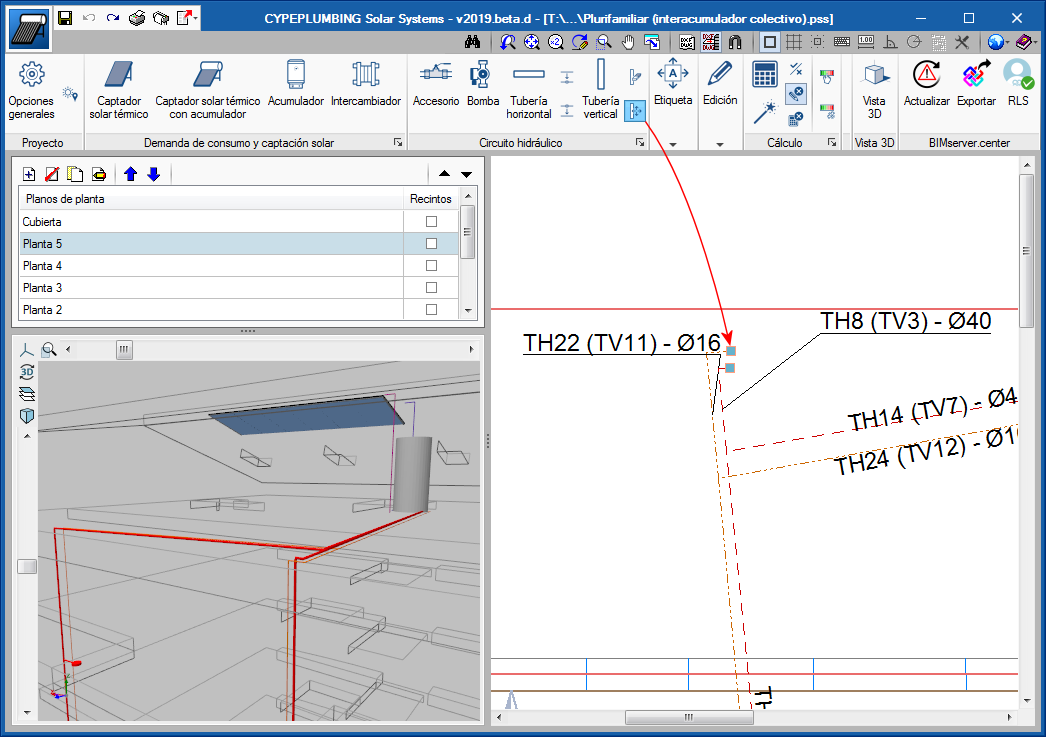Copy the selected floor plan
Screen dimensions: 1046x737
click(x=75, y=174)
